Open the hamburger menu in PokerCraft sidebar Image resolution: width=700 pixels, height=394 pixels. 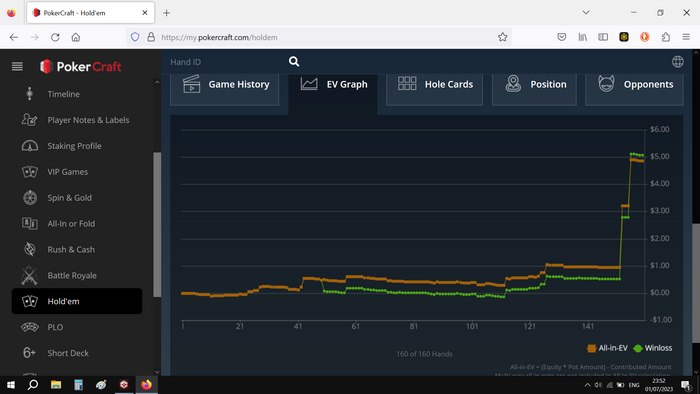[x=17, y=66]
